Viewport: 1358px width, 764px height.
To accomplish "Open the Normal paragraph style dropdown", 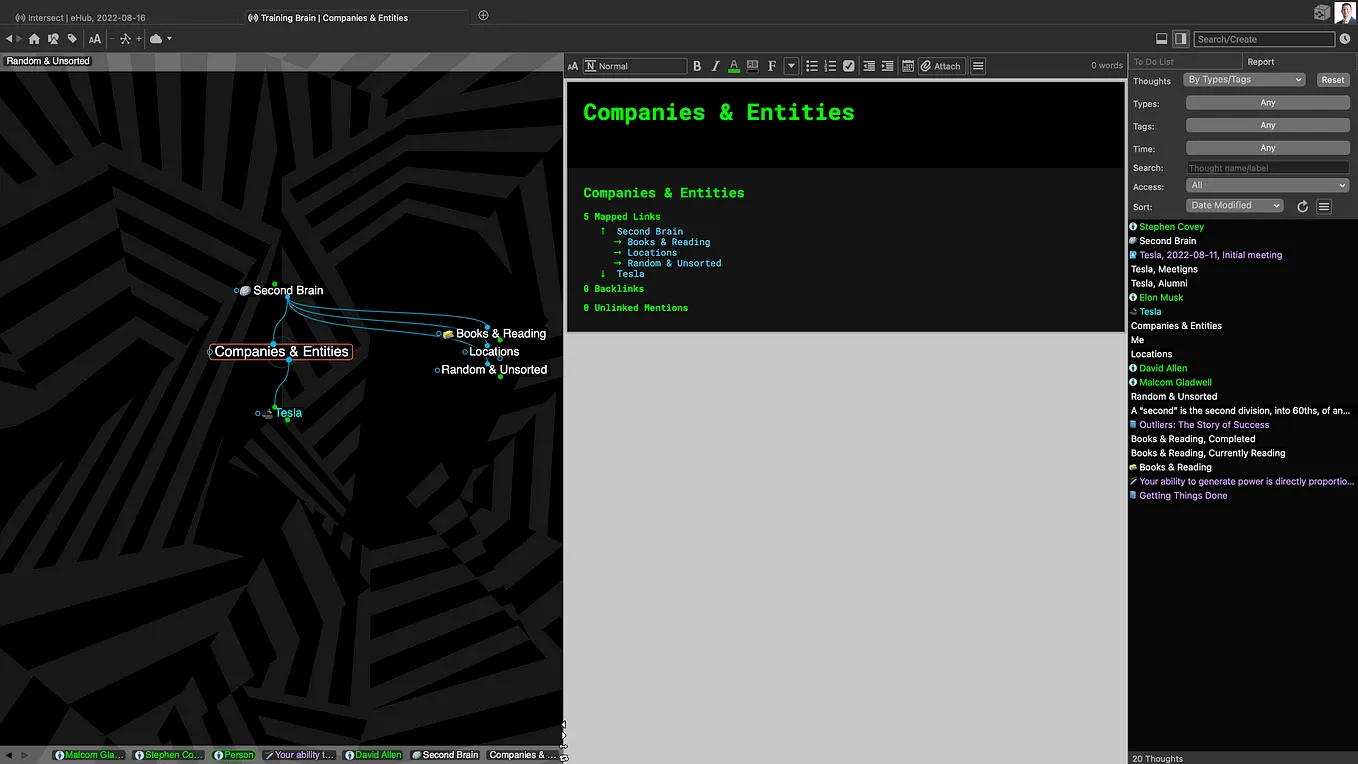I will (635, 66).
